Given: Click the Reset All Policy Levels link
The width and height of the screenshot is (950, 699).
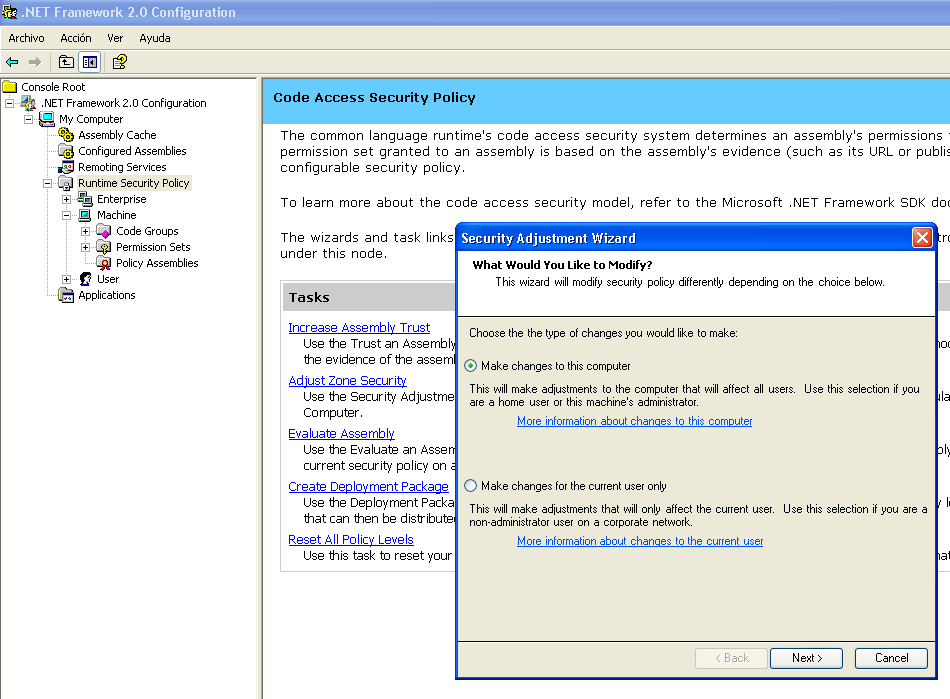Looking at the screenshot, I should pyautogui.click(x=351, y=540).
